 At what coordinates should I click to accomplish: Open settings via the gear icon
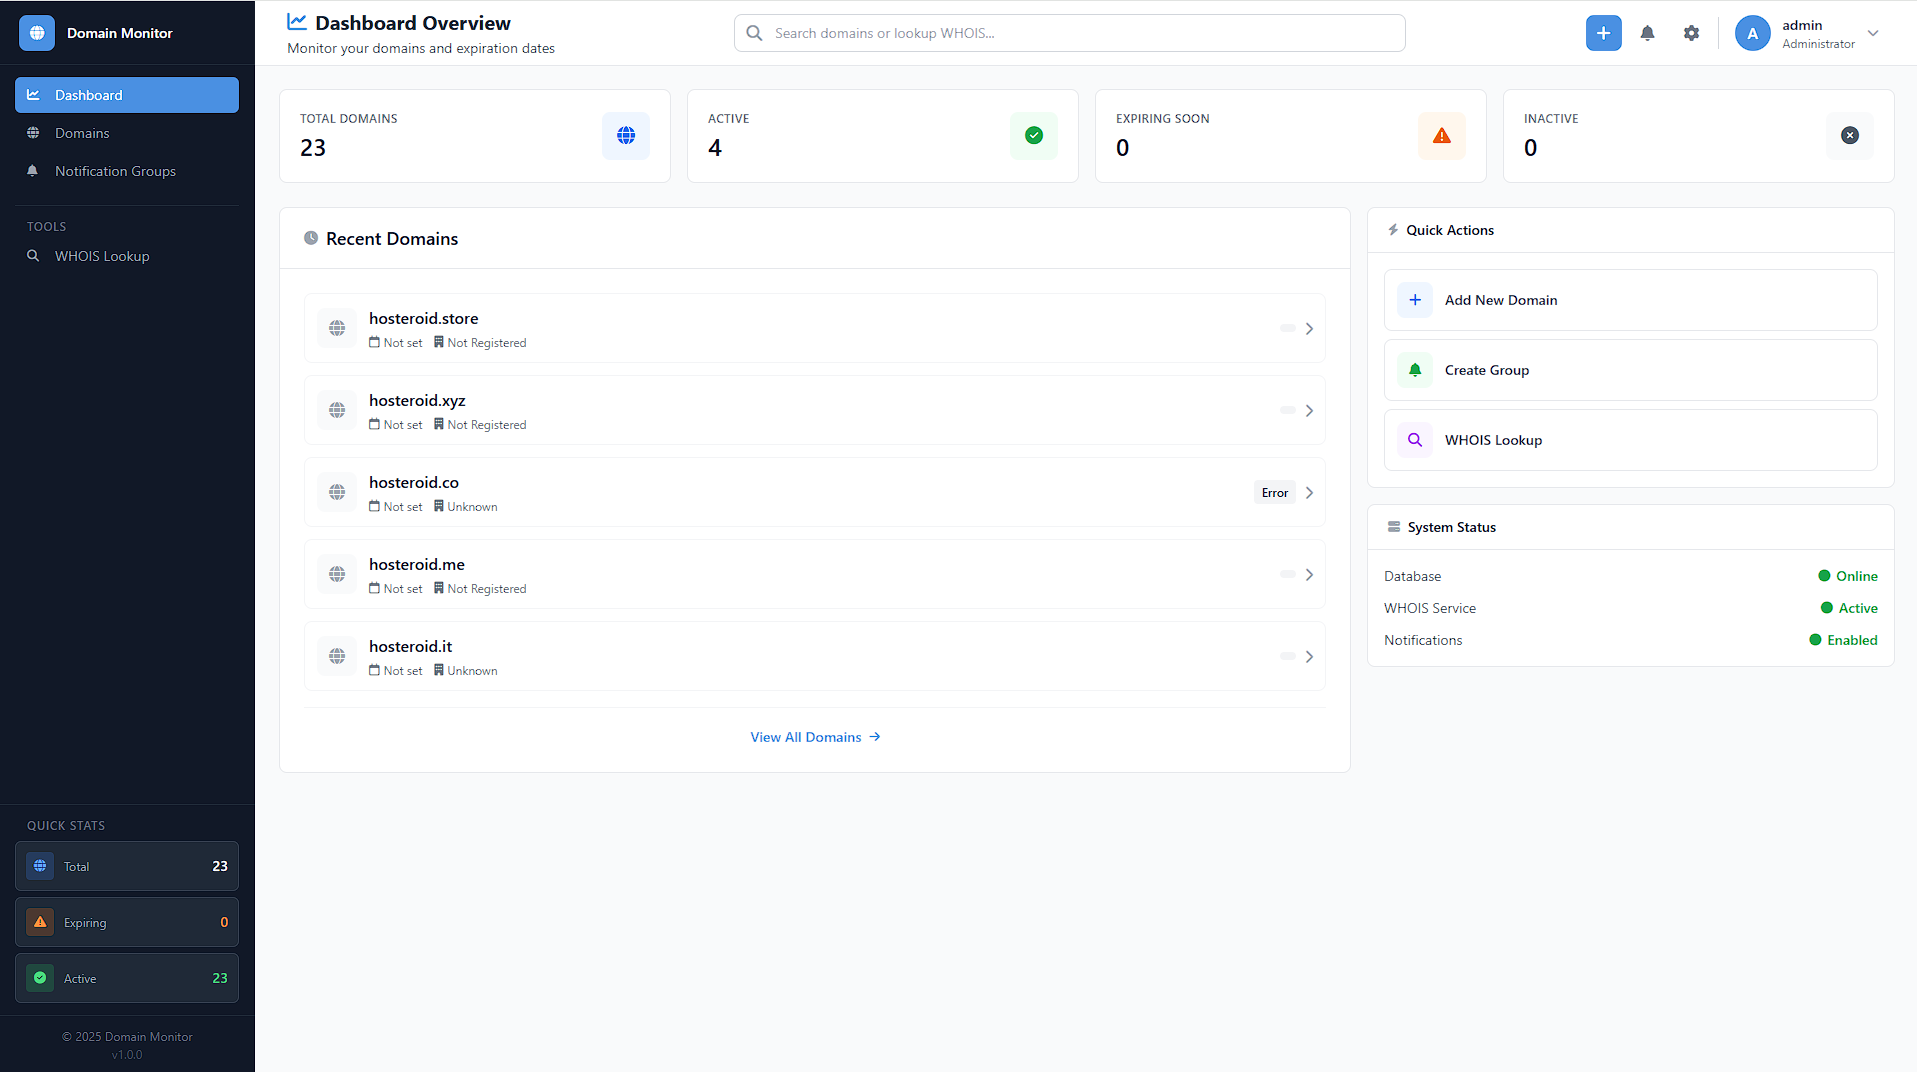click(1691, 33)
